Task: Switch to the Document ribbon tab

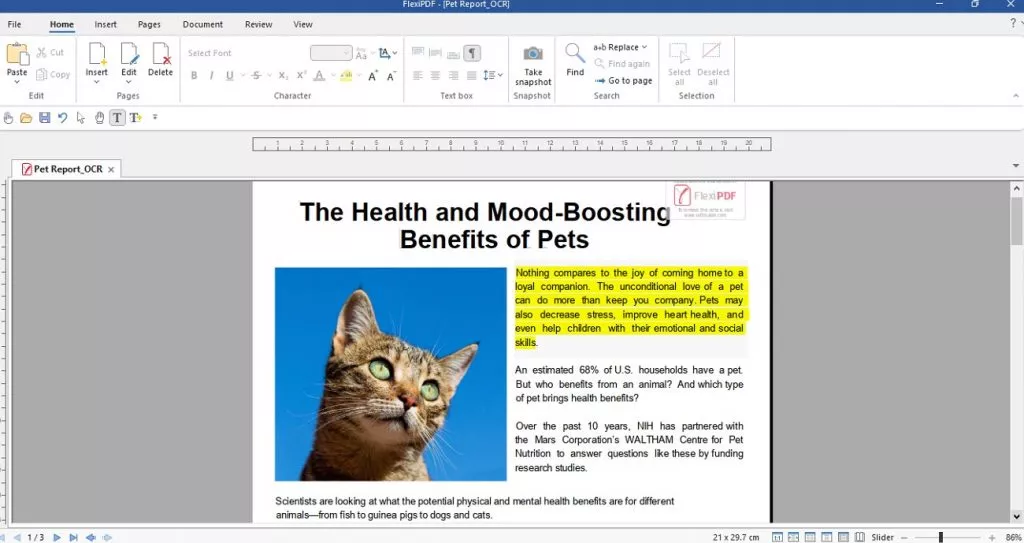Action: point(202,24)
